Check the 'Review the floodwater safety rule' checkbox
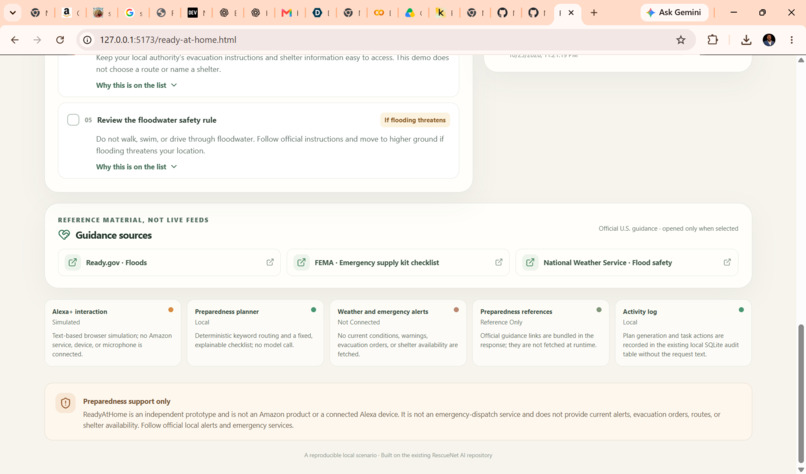Viewport: 806px width, 474px height. coord(73,120)
